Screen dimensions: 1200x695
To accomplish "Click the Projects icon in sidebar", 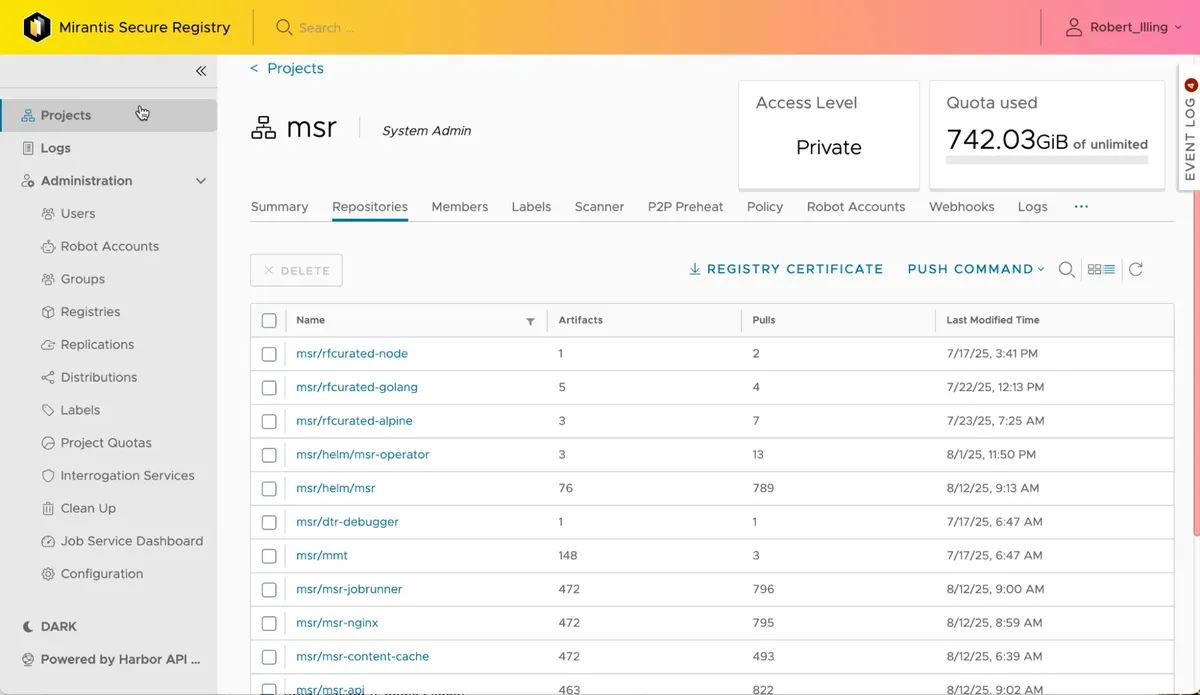I will 28,115.
